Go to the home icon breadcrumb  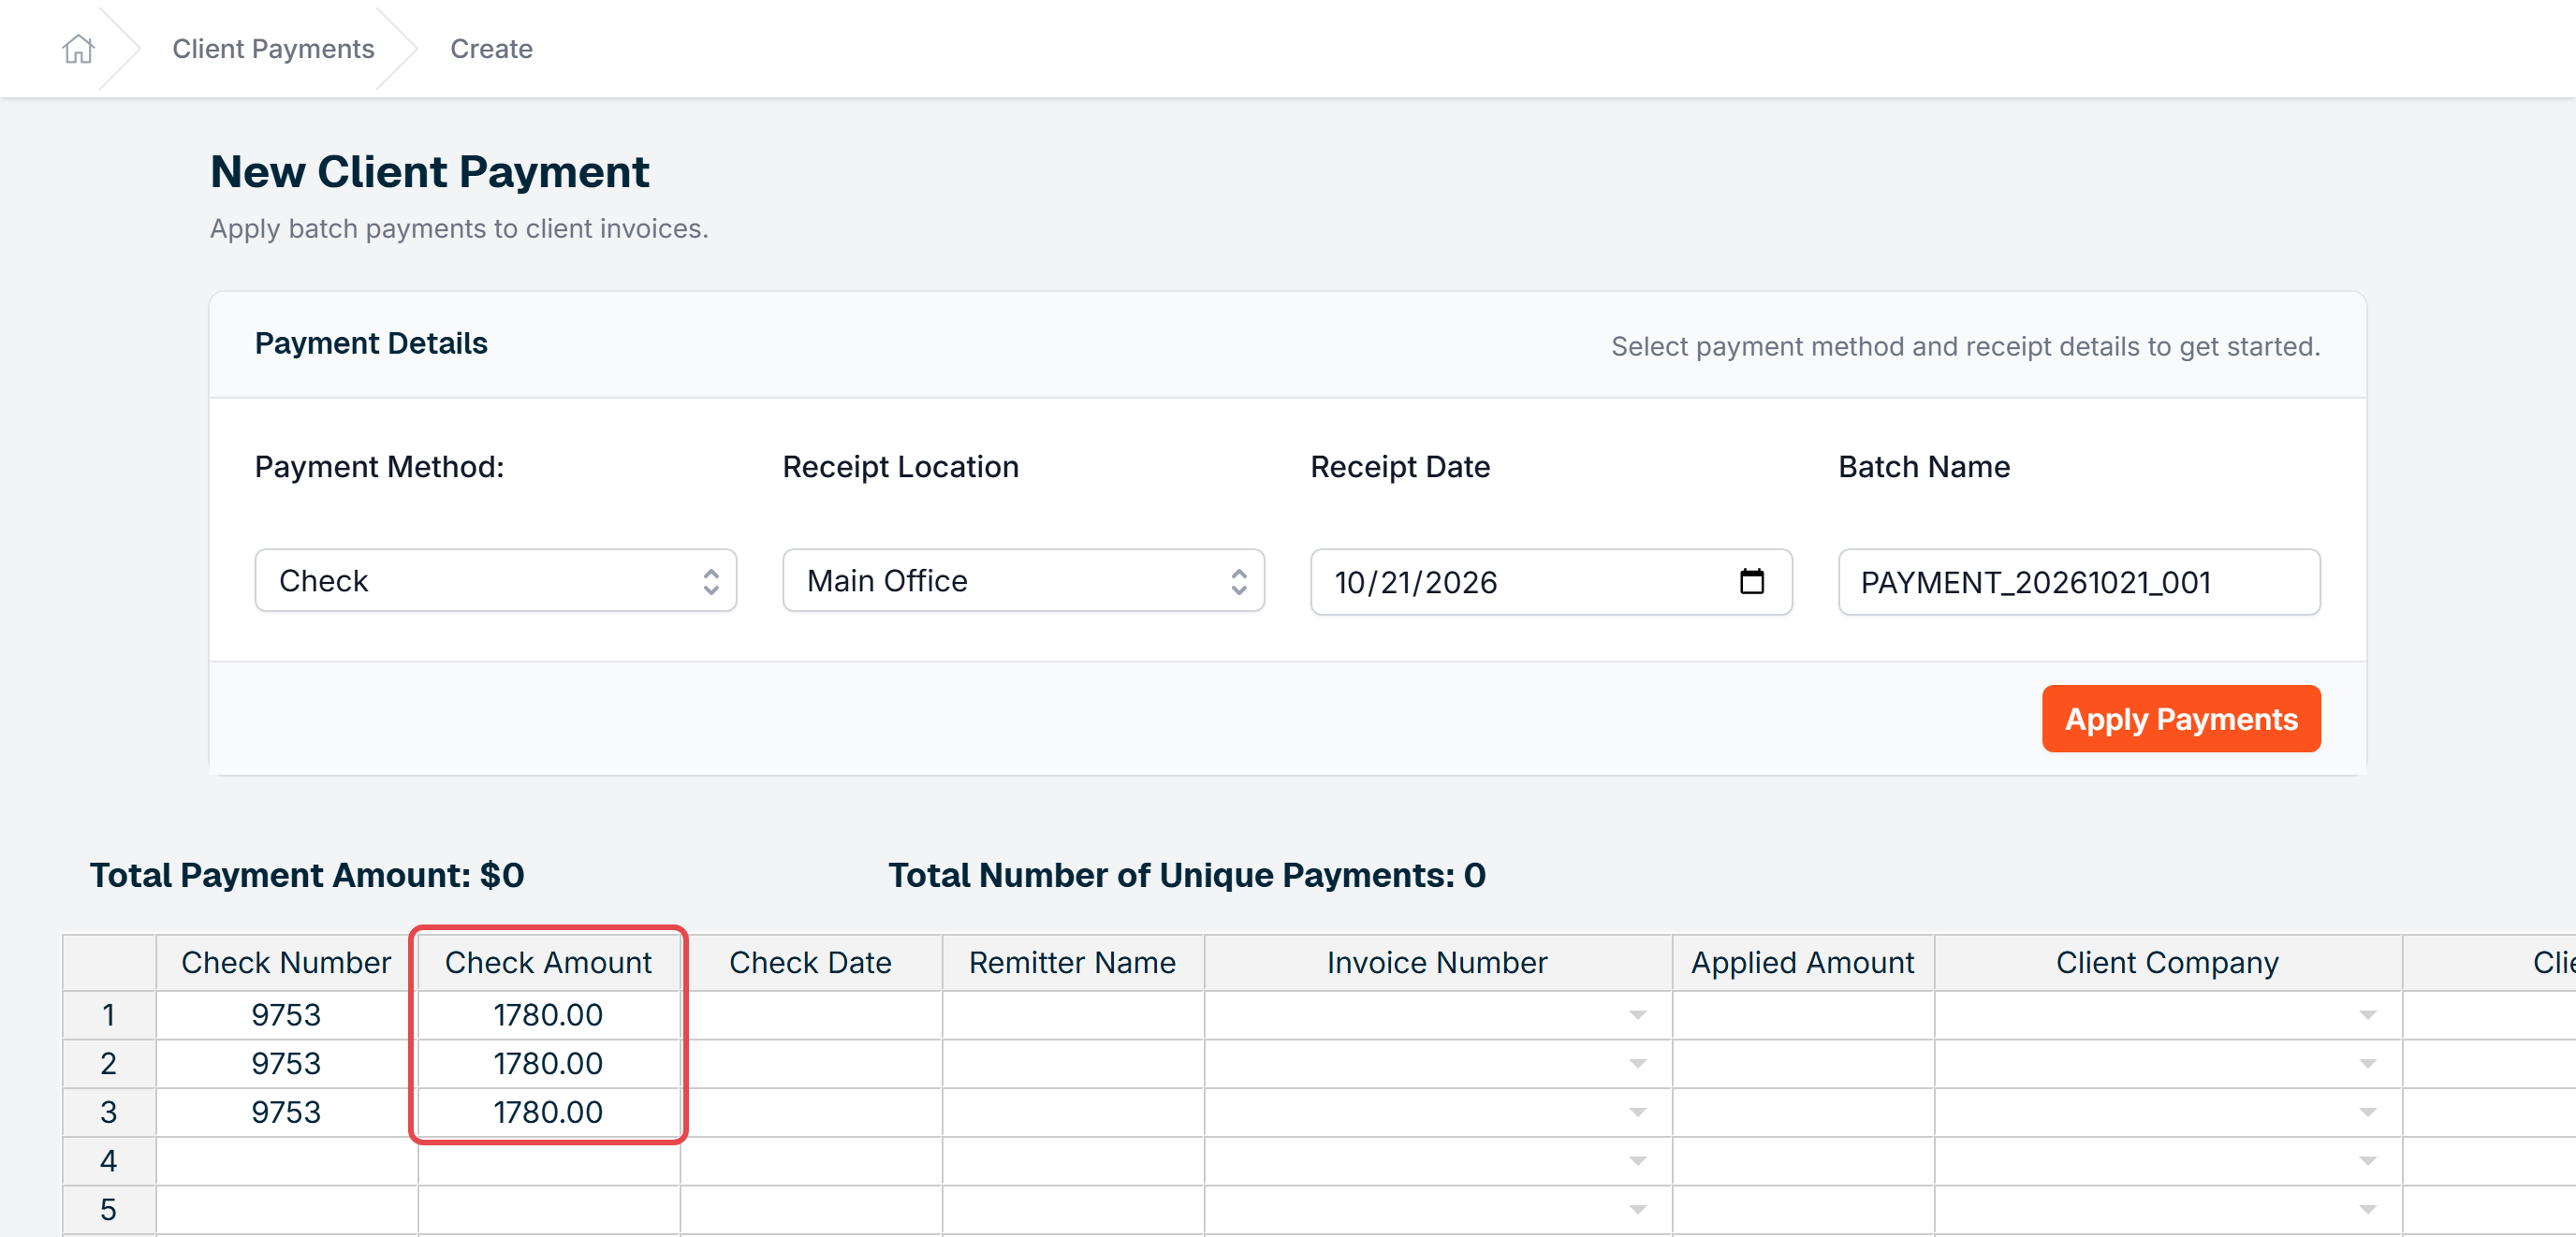pos(78,48)
